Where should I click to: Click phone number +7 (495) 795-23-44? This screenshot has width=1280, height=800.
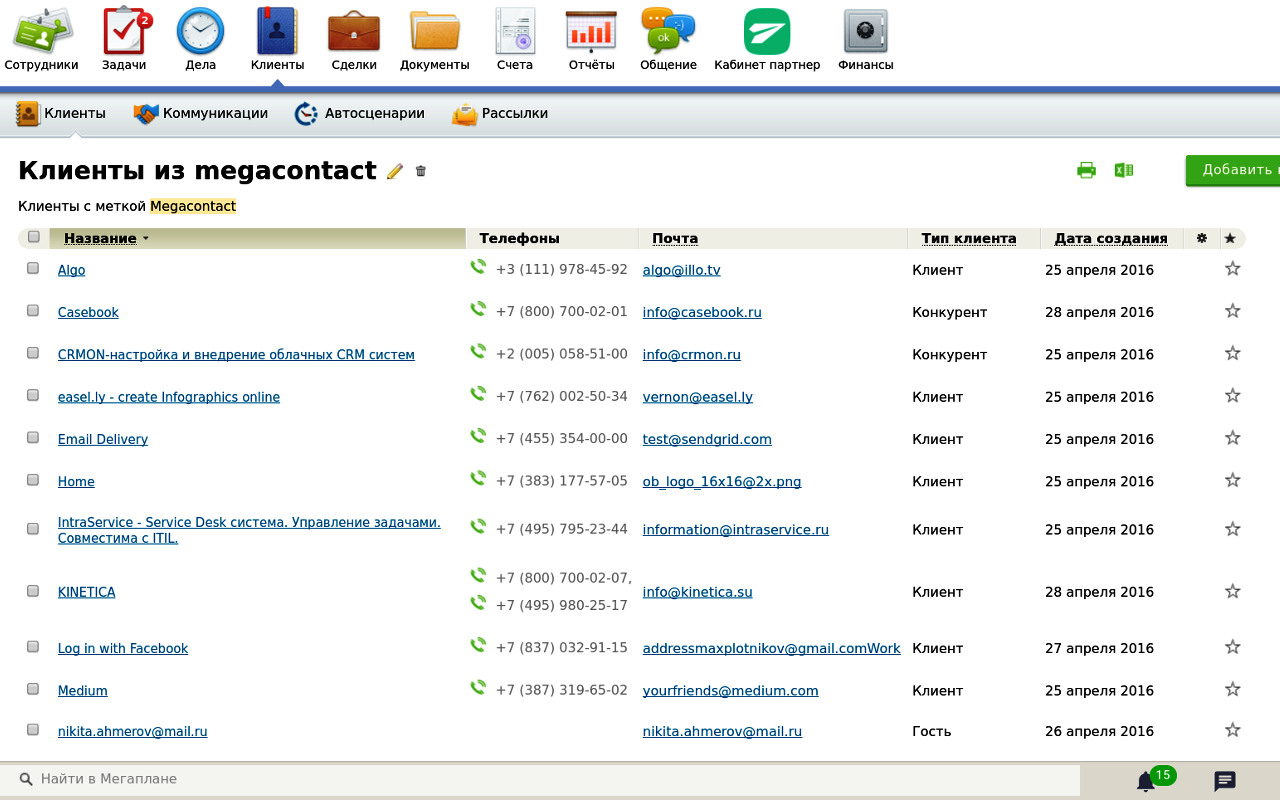click(562, 530)
